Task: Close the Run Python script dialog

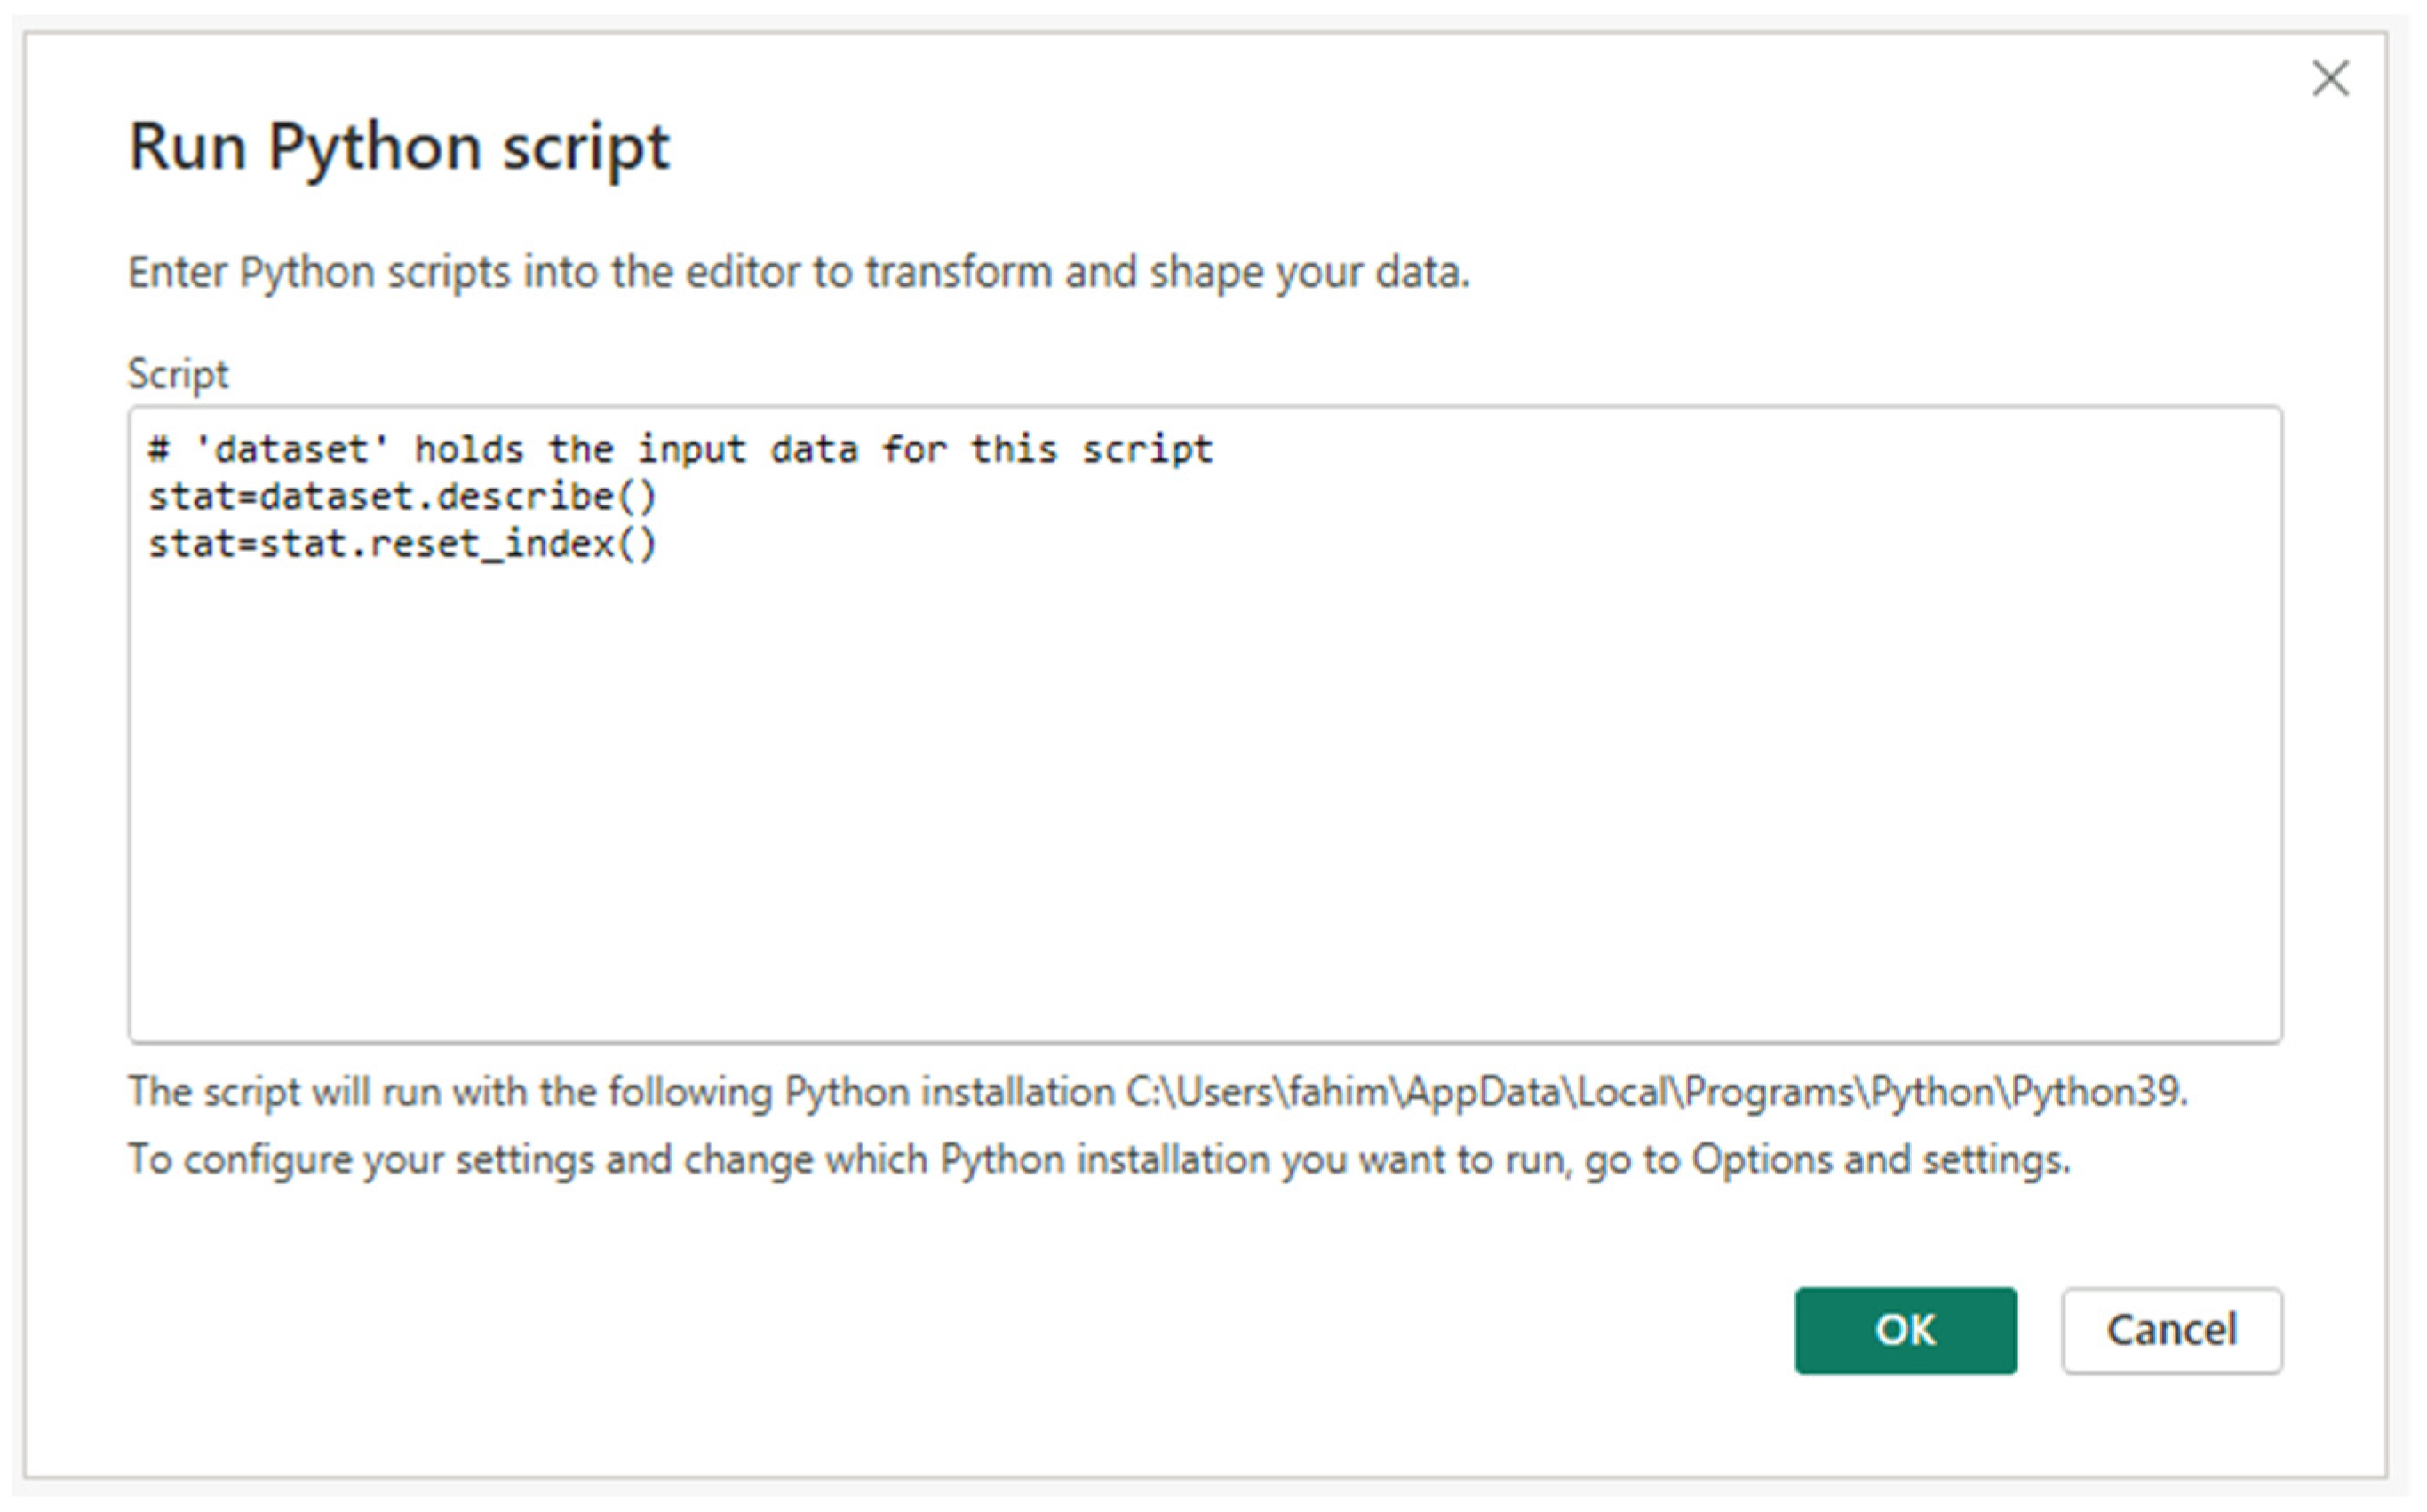Action: 2329,78
